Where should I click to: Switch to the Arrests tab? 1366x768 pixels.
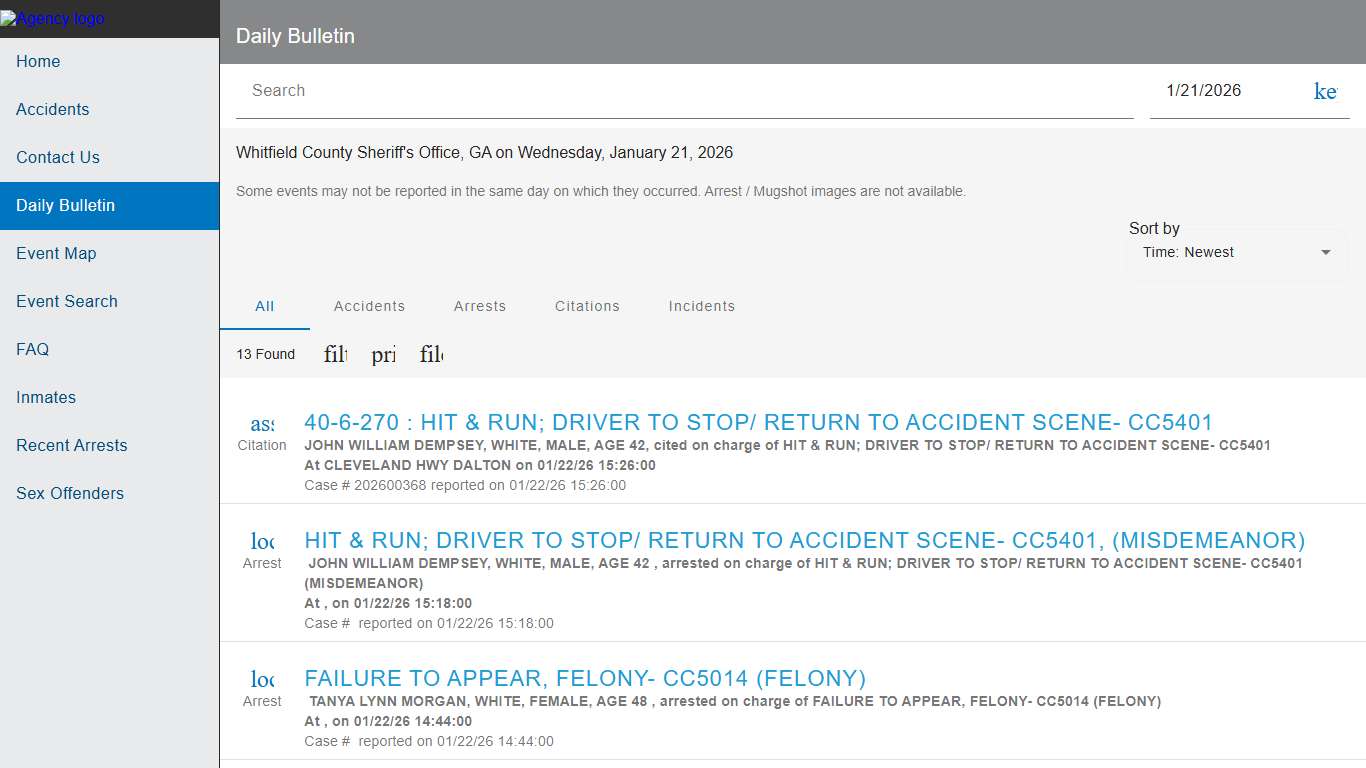click(x=480, y=306)
